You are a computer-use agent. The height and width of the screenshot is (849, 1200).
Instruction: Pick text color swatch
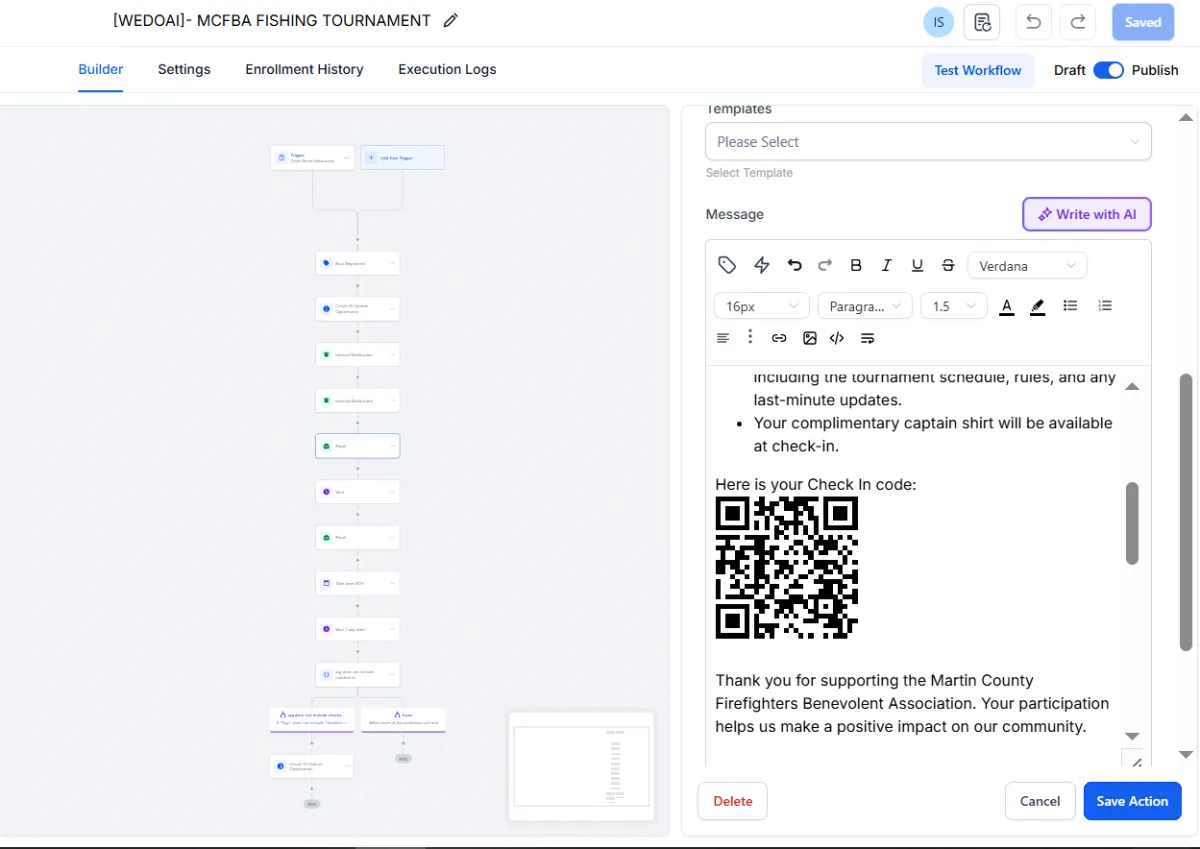[x=1007, y=306]
